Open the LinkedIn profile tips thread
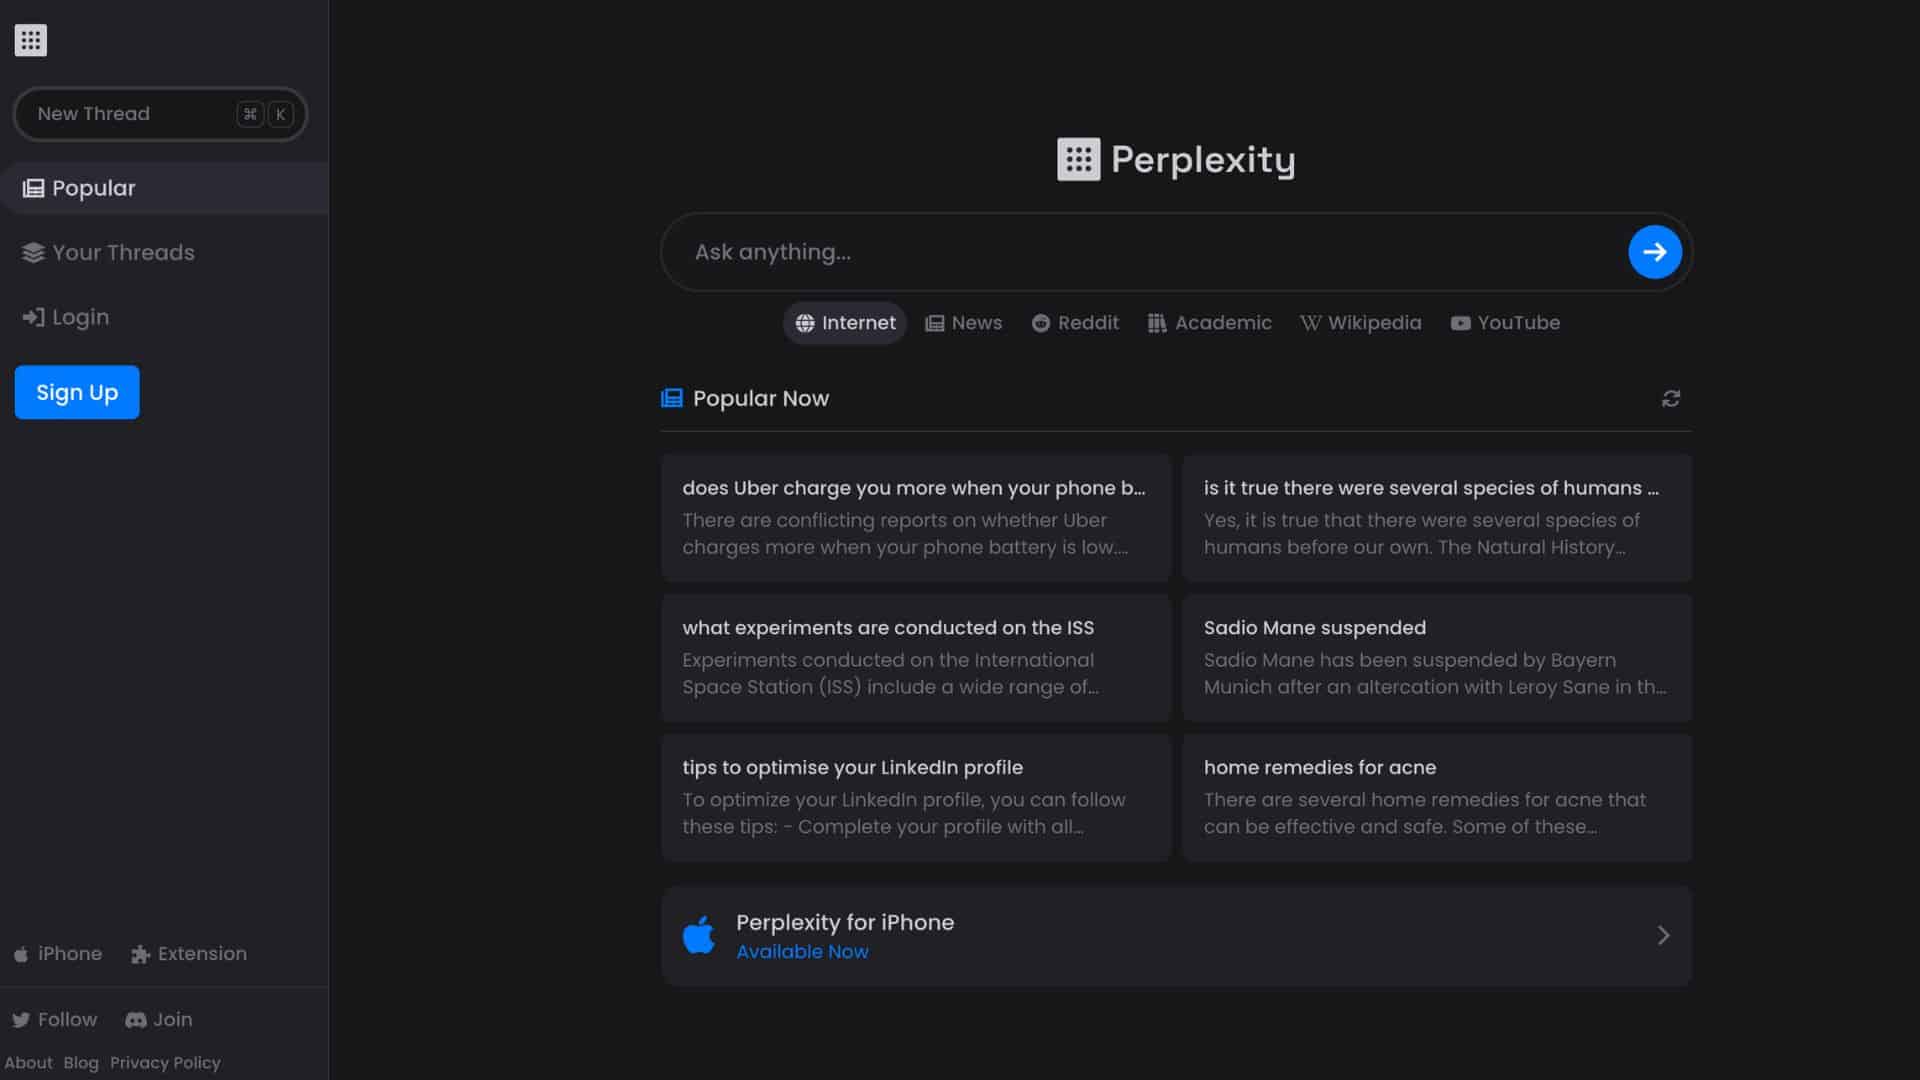The height and width of the screenshot is (1080, 1920). pos(916,798)
